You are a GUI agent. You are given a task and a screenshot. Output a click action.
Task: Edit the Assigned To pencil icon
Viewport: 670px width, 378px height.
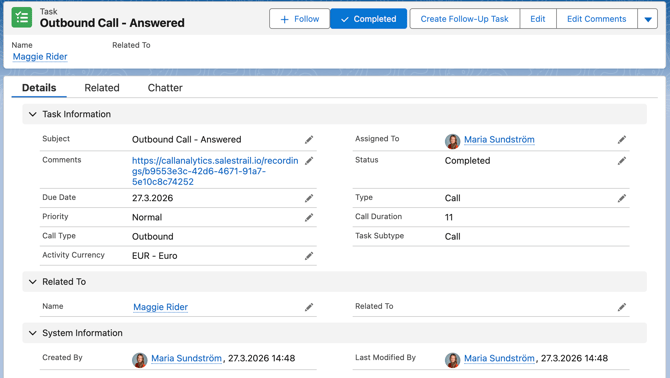pos(622,140)
